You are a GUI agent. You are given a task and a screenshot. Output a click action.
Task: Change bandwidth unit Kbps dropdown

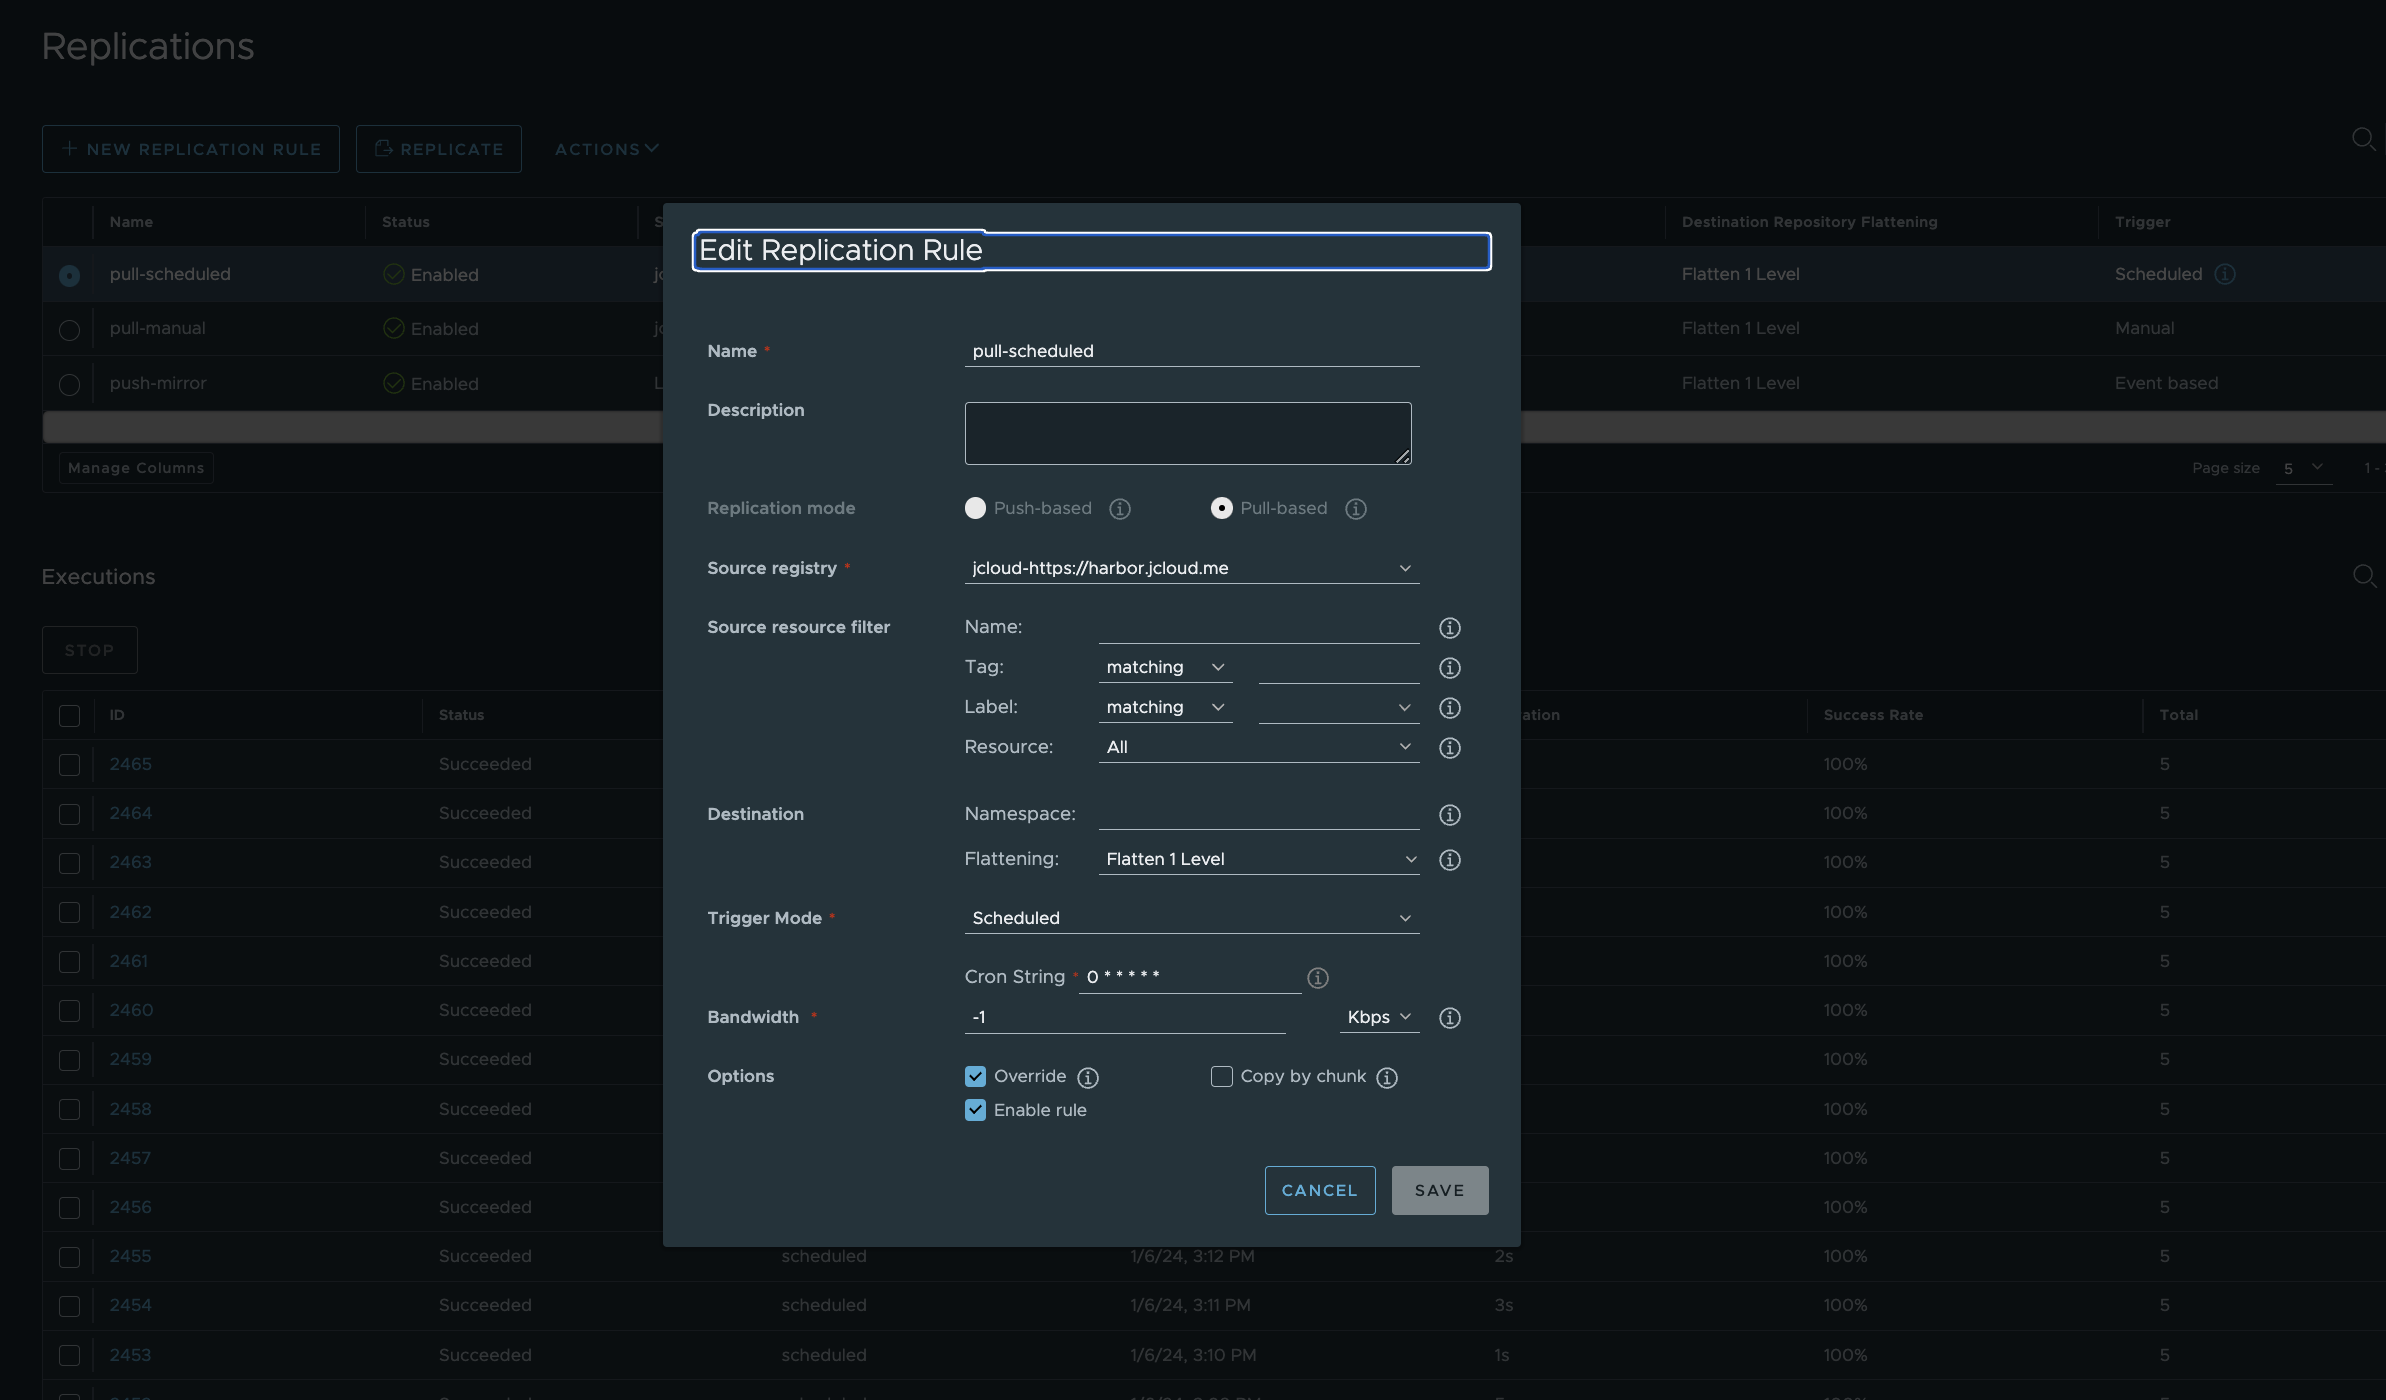click(x=1378, y=1017)
